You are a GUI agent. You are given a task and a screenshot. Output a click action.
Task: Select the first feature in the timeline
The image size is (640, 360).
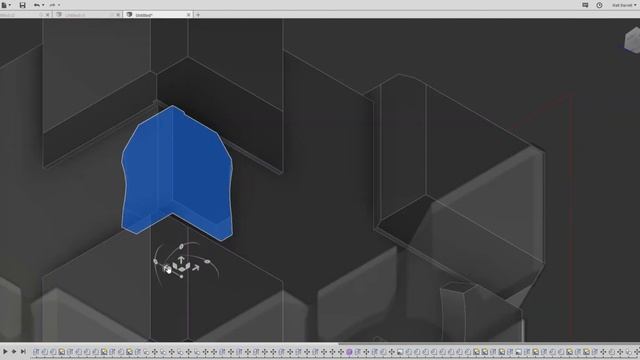pos(36,352)
